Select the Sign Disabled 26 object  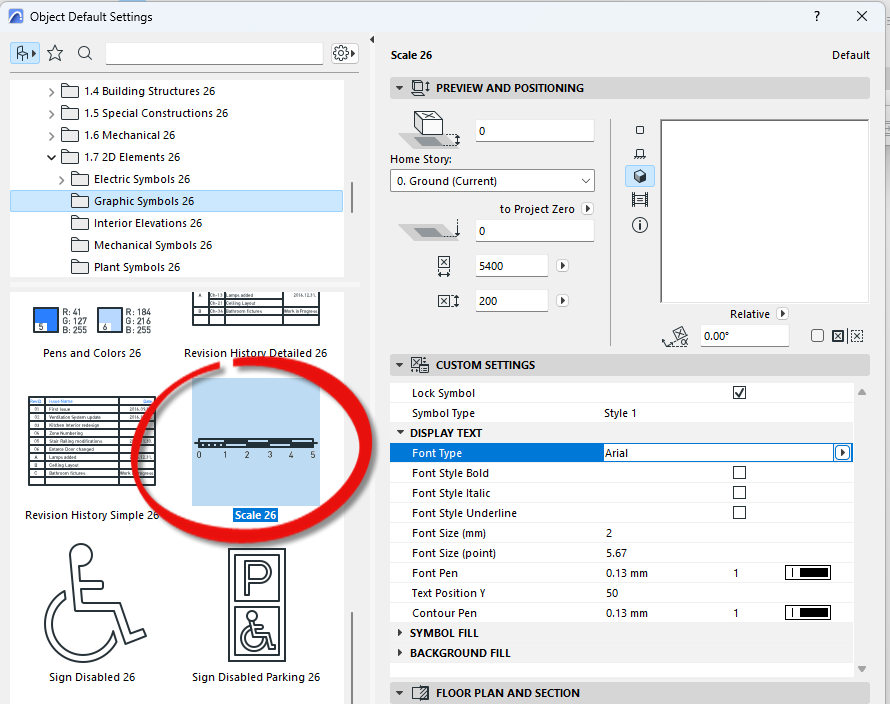point(92,613)
